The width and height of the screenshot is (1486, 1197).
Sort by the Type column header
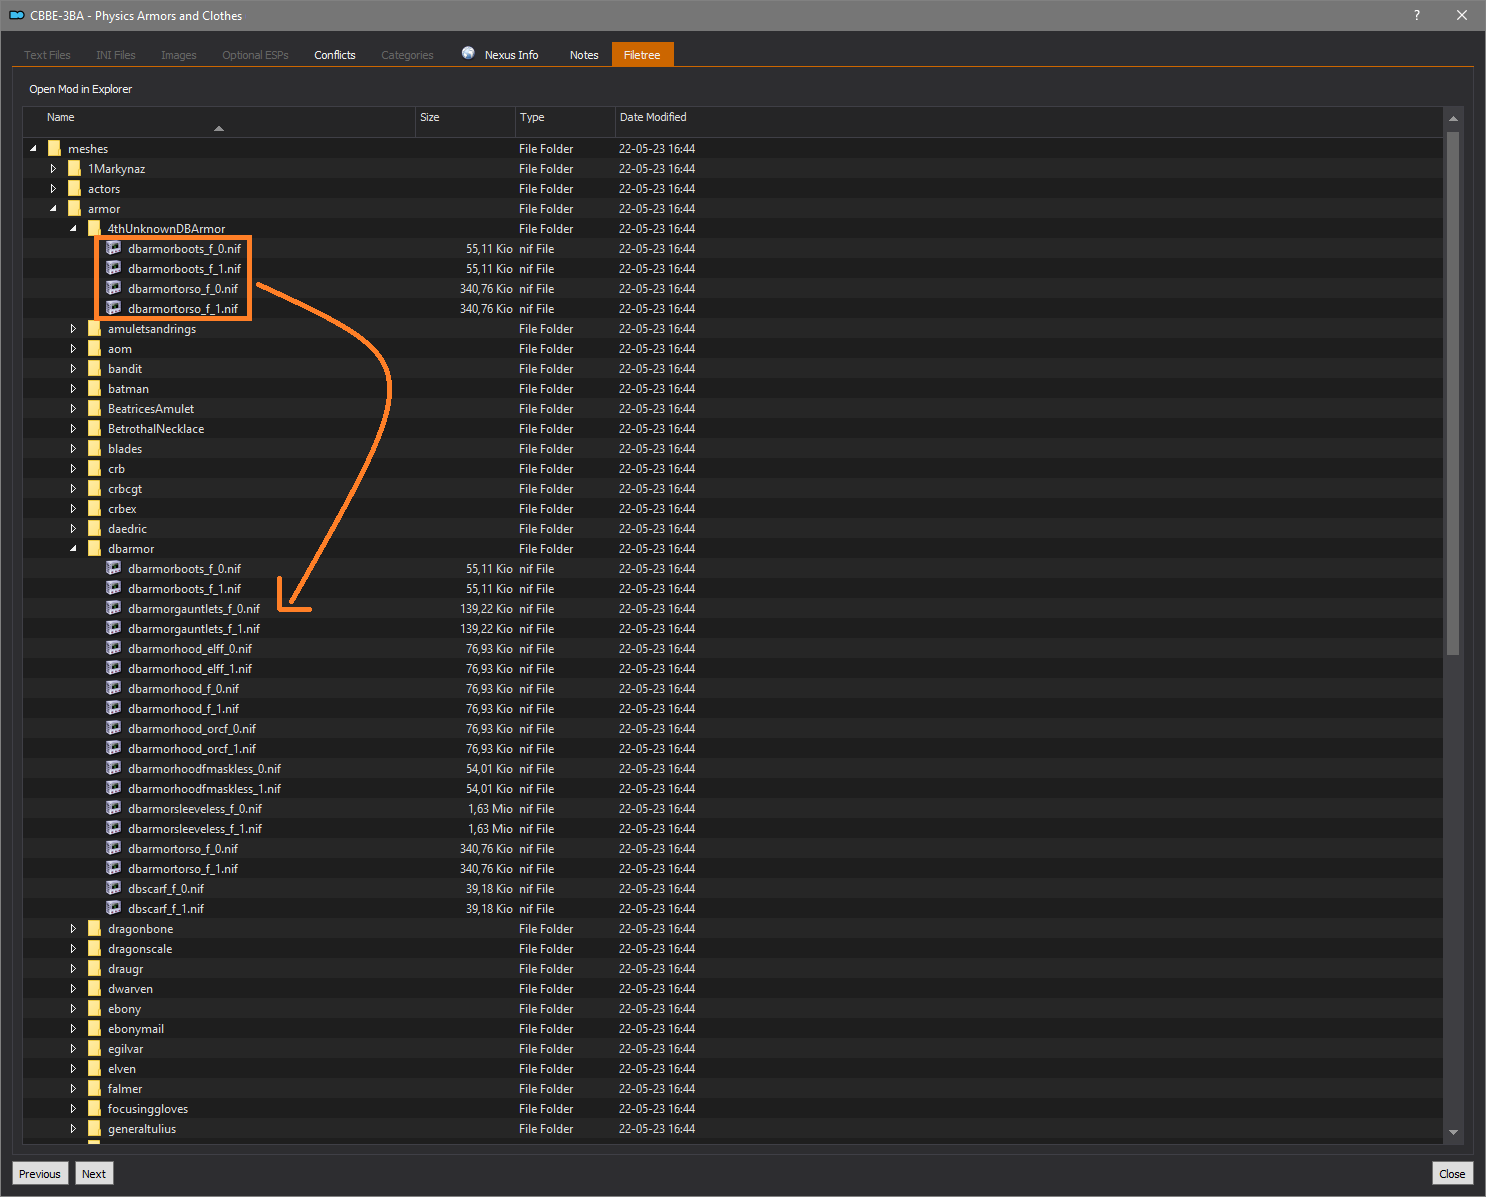tap(565, 122)
